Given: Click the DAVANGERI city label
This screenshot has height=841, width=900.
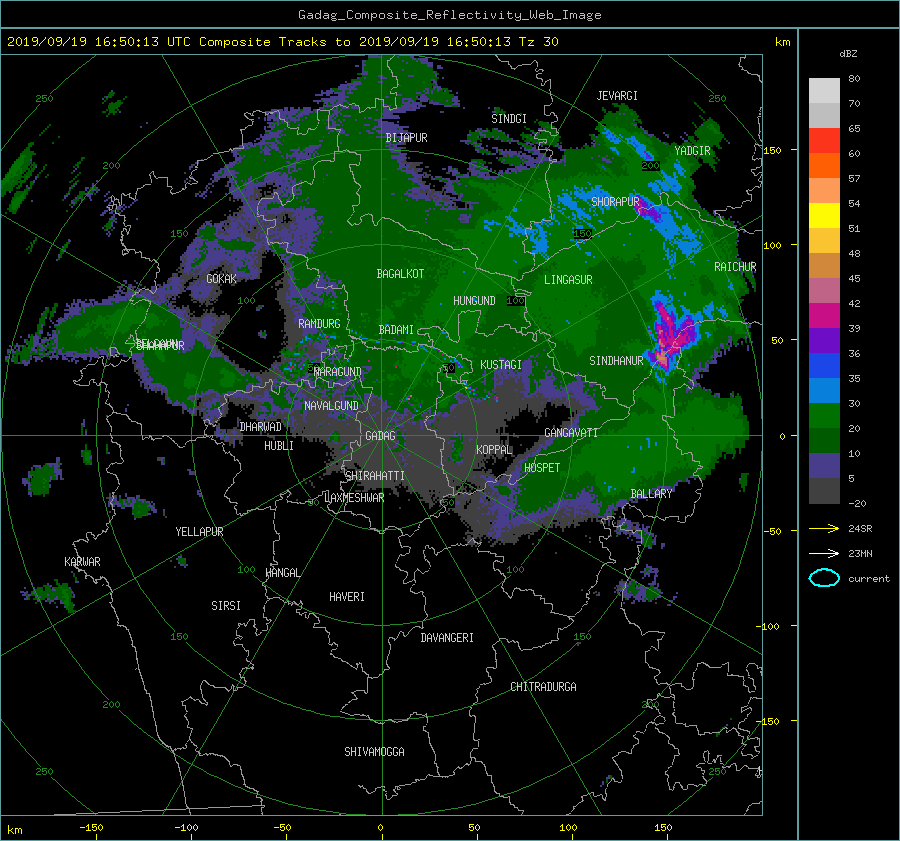Looking at the screenshot, I should pos(447,638).
